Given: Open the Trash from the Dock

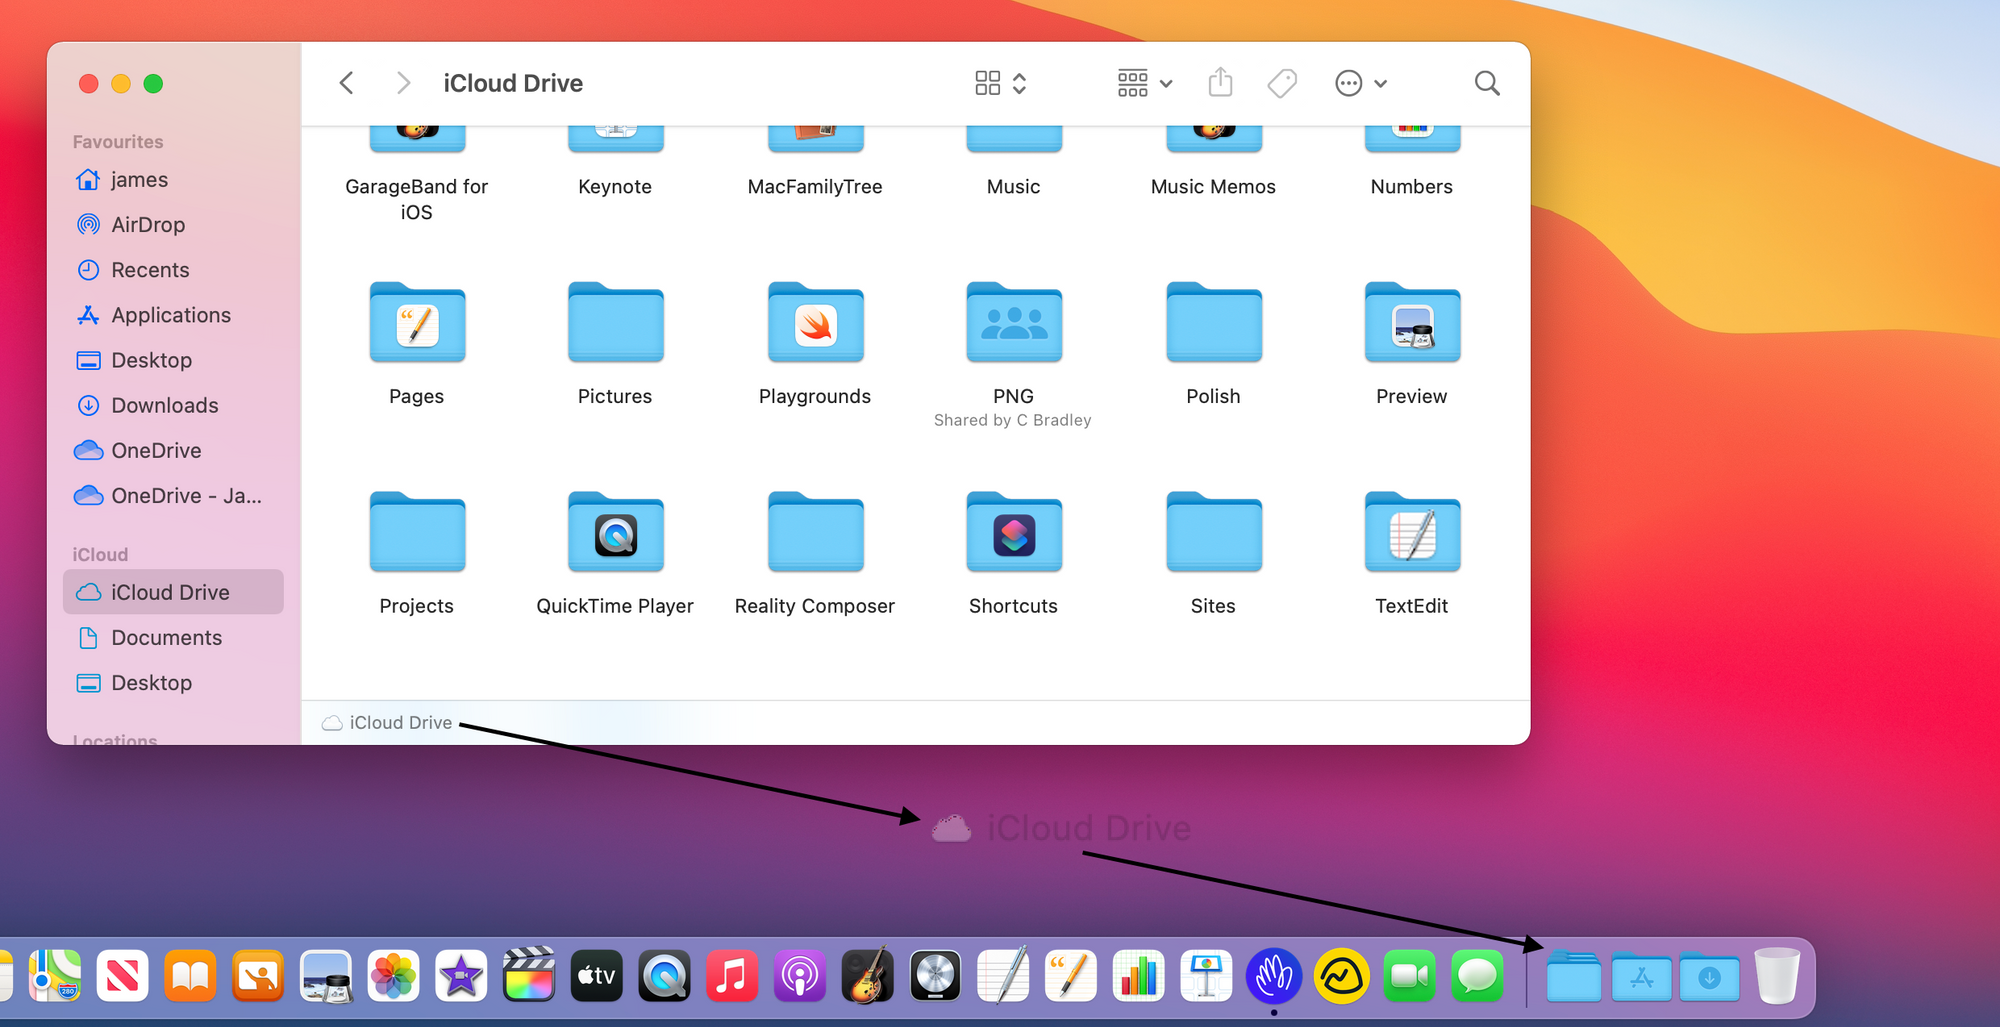Looking at the screenshot, I should click(1777, 975).
